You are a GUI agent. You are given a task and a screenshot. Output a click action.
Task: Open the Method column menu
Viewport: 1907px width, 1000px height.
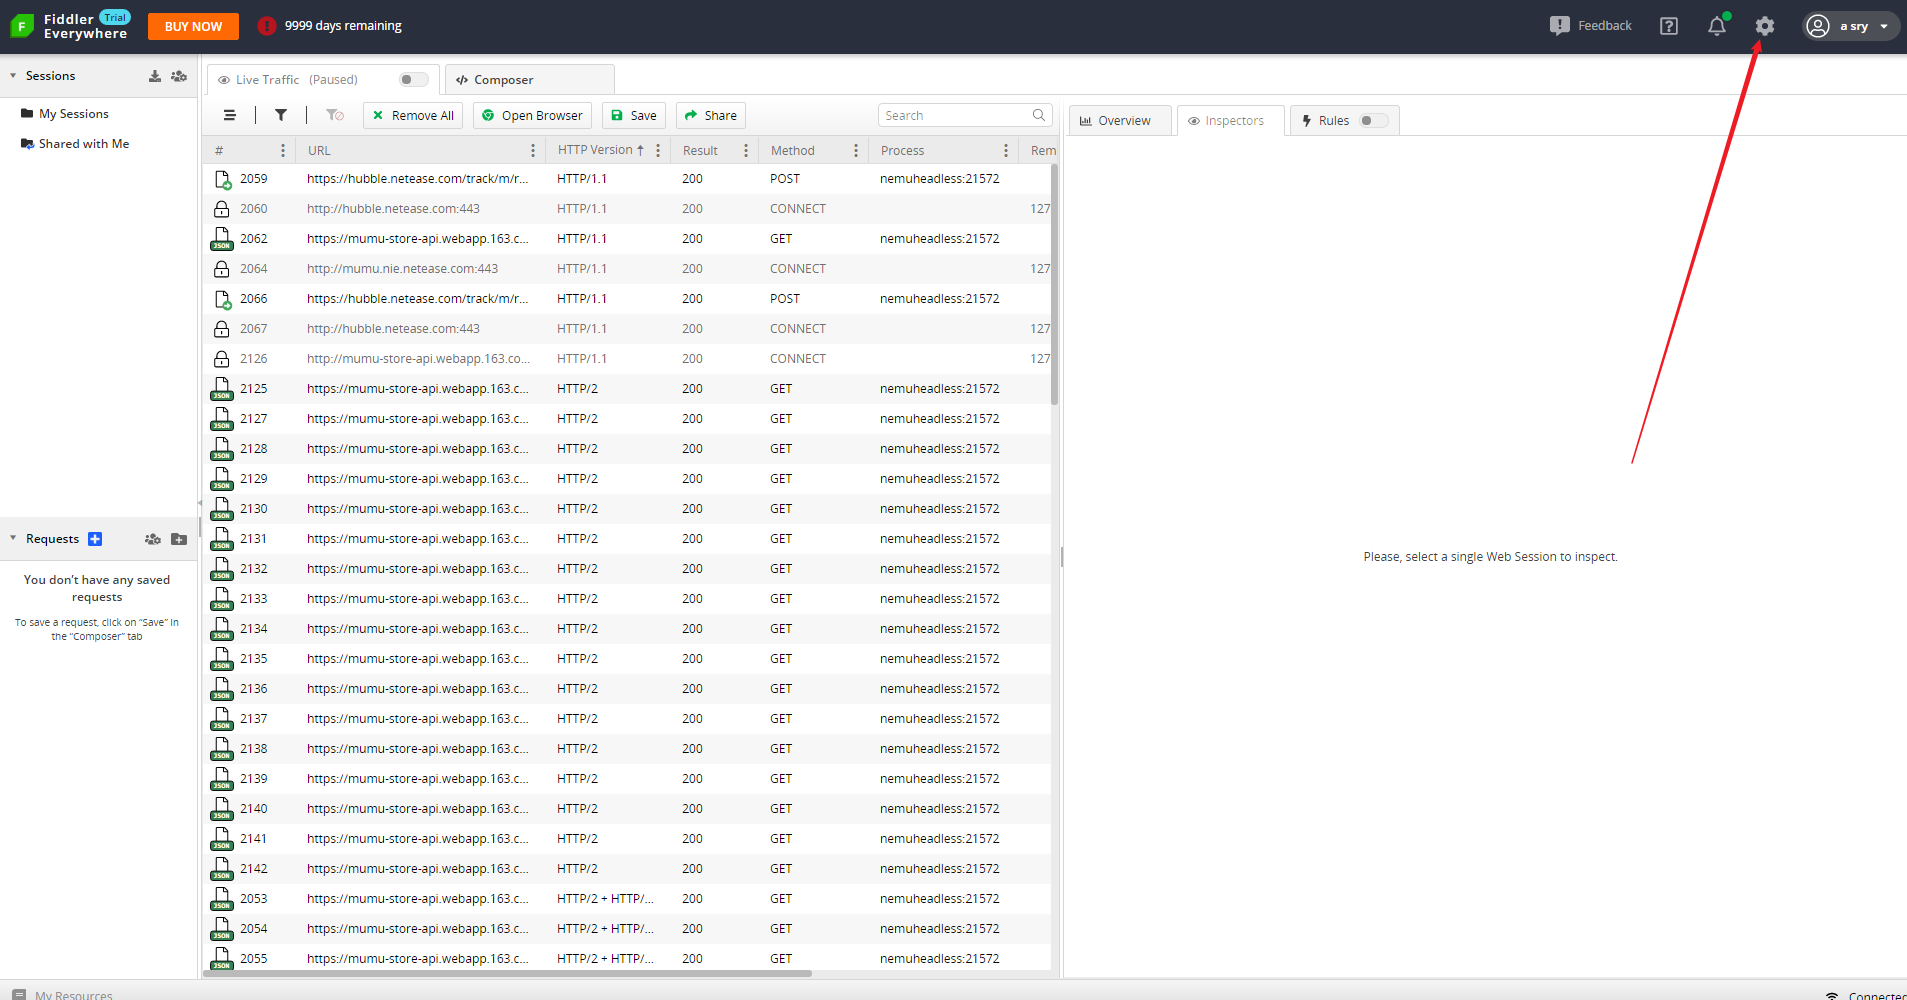pos(856,151)
